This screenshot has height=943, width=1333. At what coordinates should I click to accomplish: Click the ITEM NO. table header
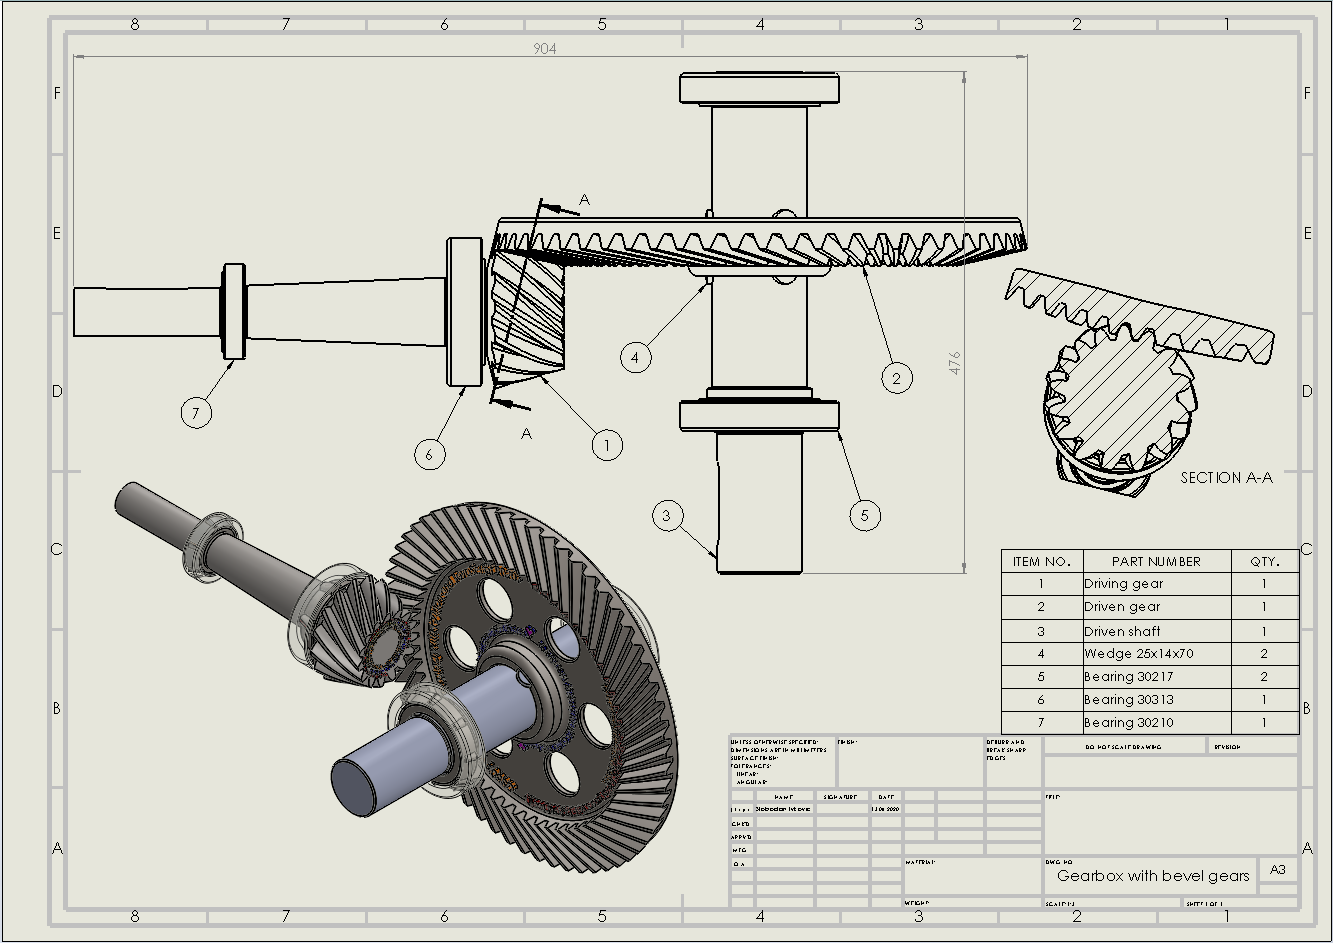(1042, 561)
